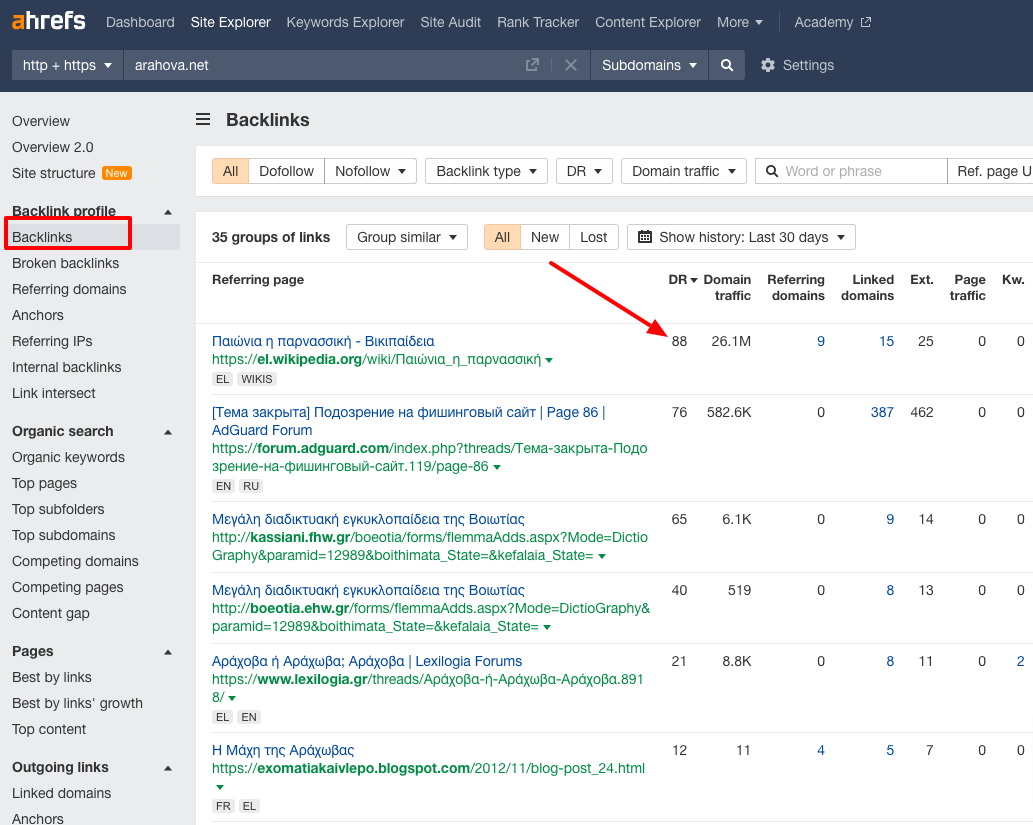Open Competing domains report
The height and width of the screenshot is (825, 1033).
(75, 561)
